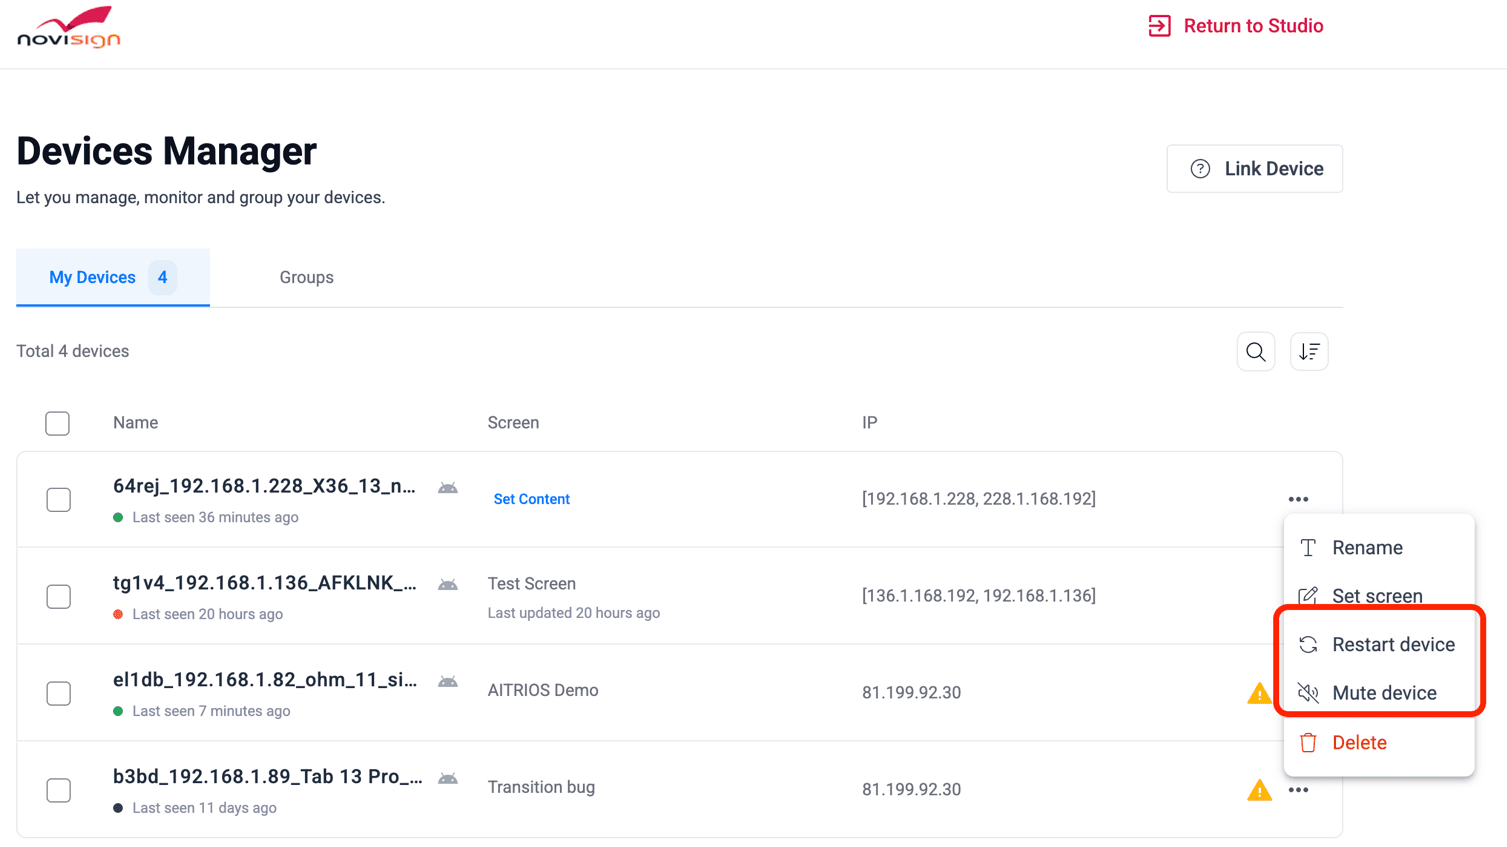This screenshot has height=847, width=1507.
Task: Open three-dot menu for b3bd device
Action: (1298, 790)
